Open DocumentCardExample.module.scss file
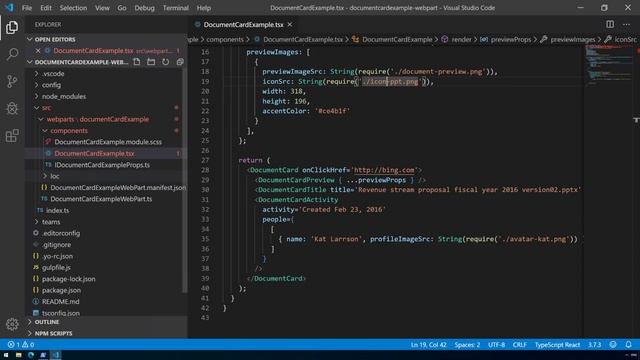640x360 pixels. (108, 142)
